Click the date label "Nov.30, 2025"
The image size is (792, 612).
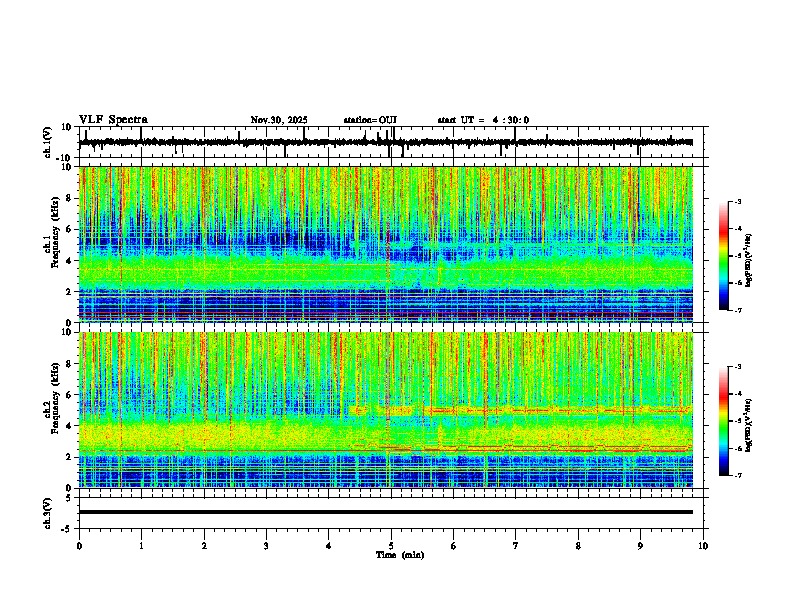[279, 120]
